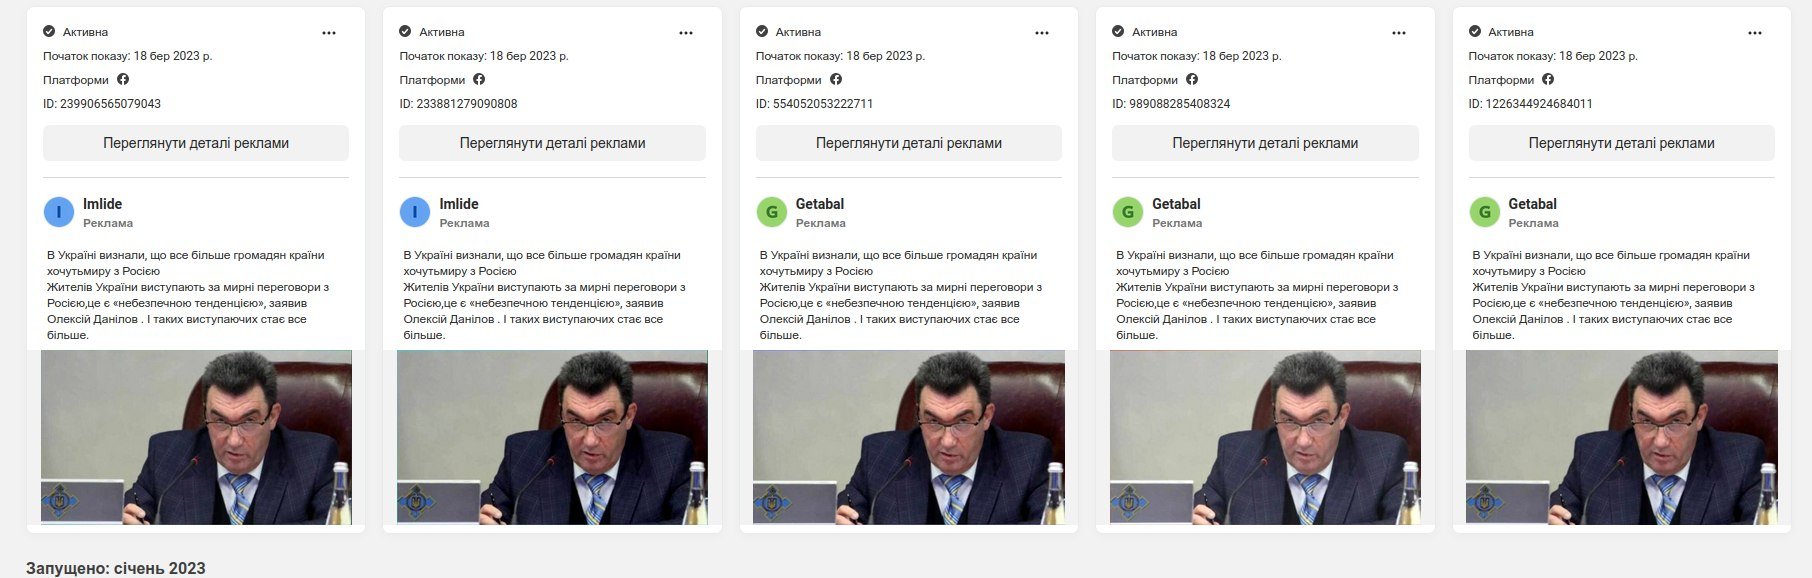Image resolution: width=1812 pixels, height=578 pixels.
Task: View ad details for ad ID 554052053222711
Action: pyautogui.click(x=909, y=143)
